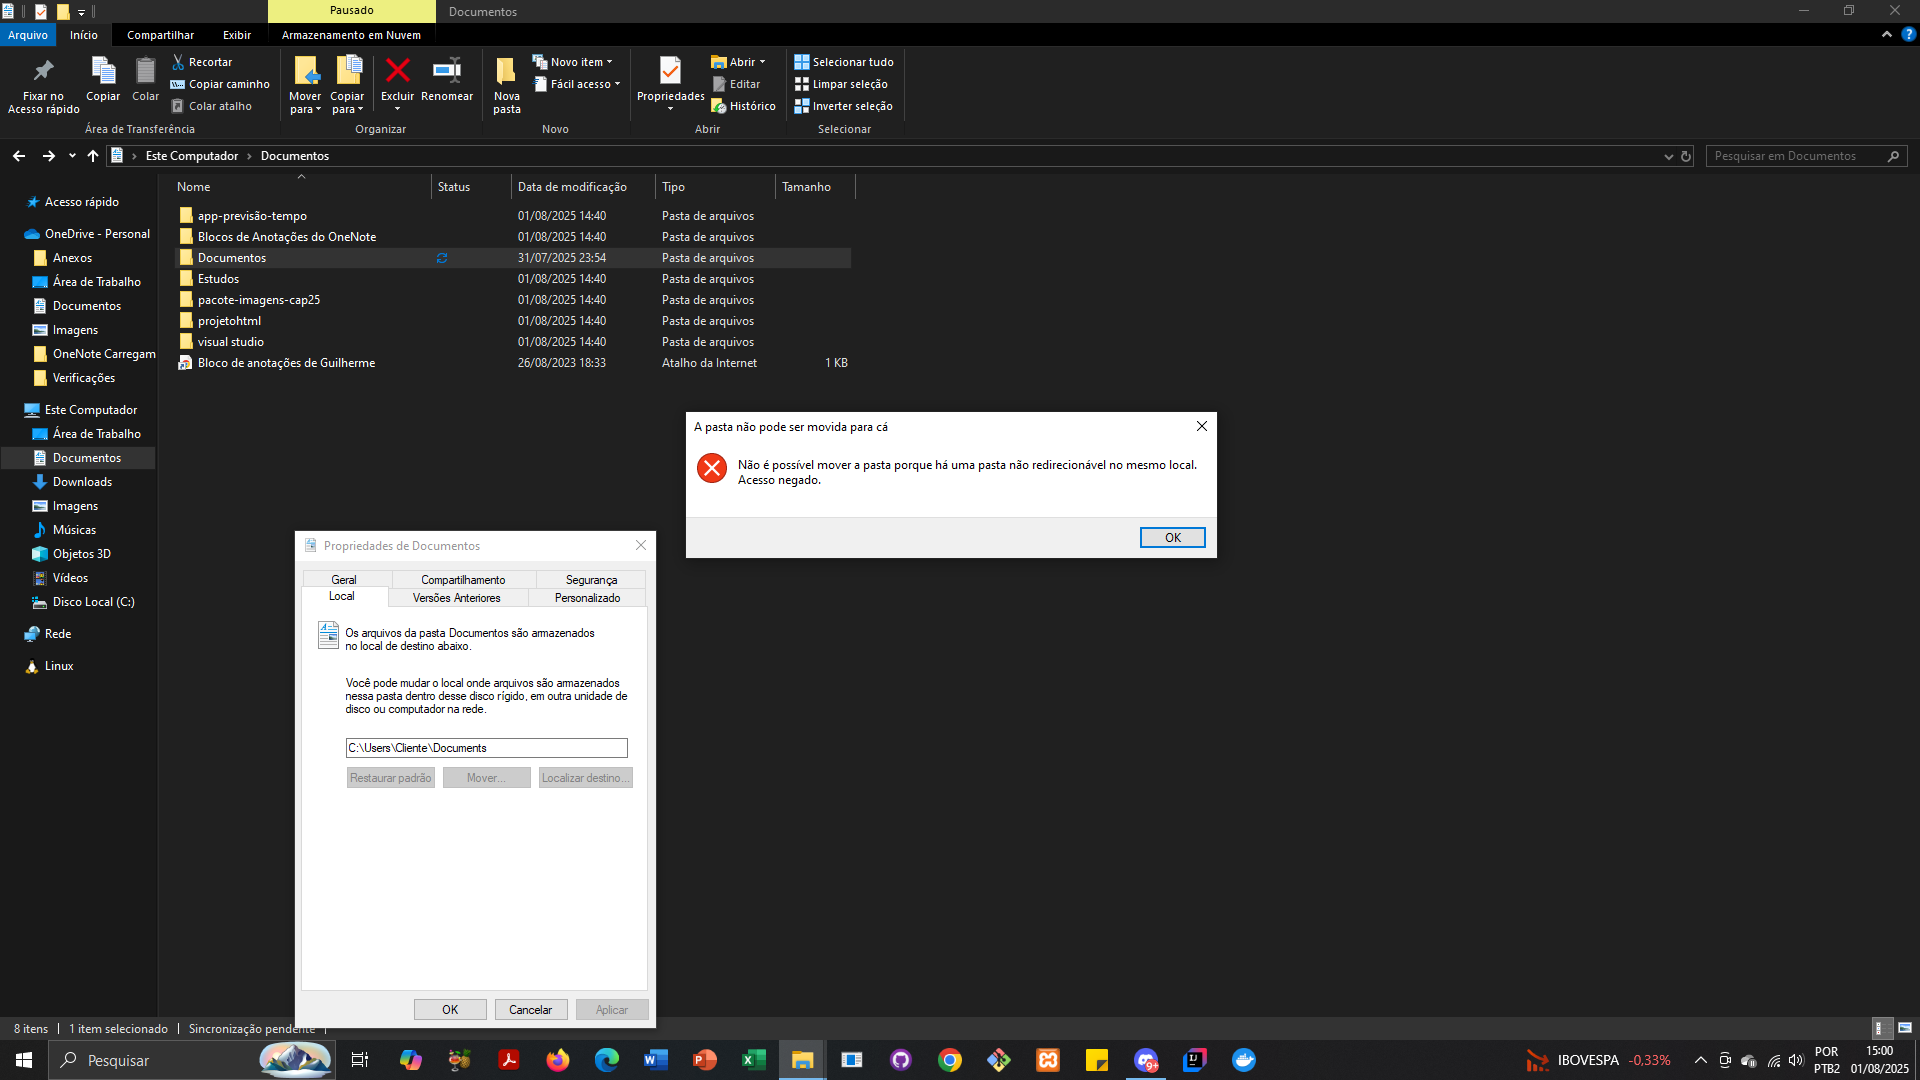Switch to the Exibir ribbon tab
The width and height of the screenshot is (1920, 1080).
point(237,35)
